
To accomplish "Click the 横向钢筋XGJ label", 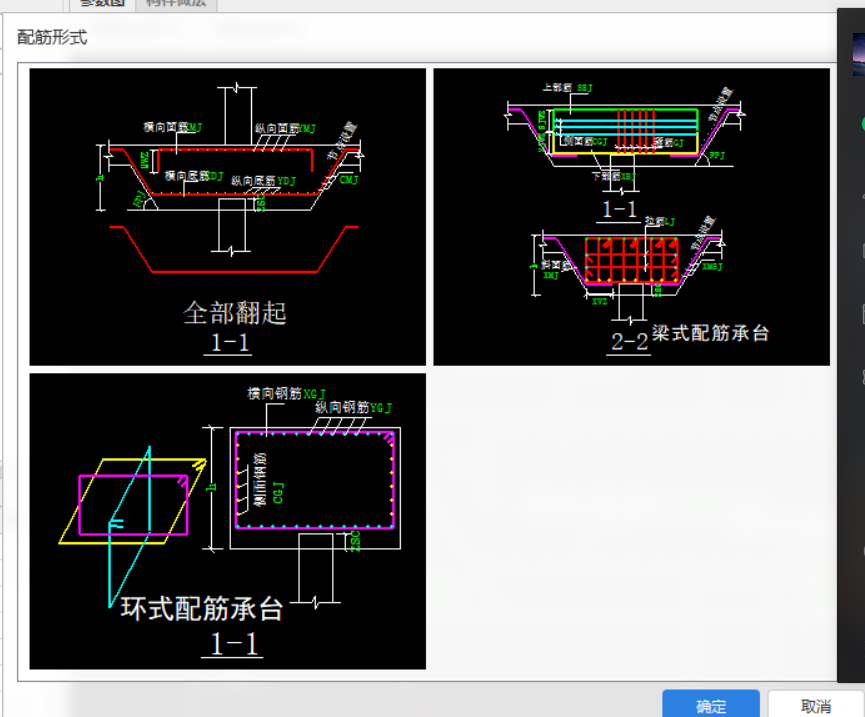I will pos(286,394).
